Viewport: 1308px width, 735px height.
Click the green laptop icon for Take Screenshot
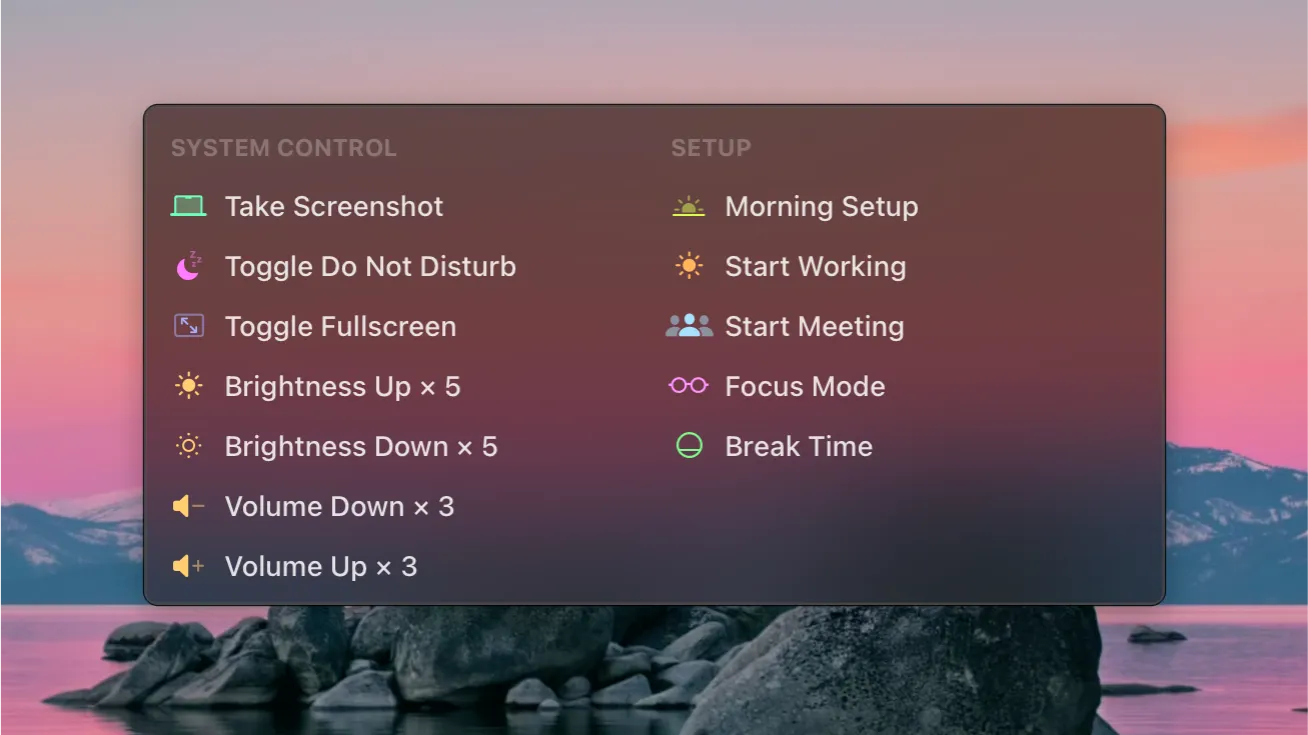click(x=188, y=207)
